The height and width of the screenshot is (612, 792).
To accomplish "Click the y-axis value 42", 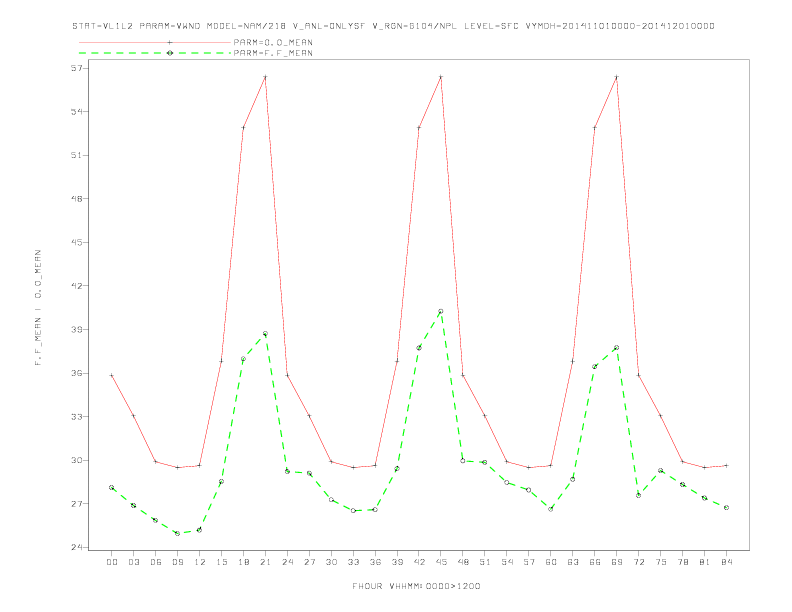I will click(x=77, y=286).
